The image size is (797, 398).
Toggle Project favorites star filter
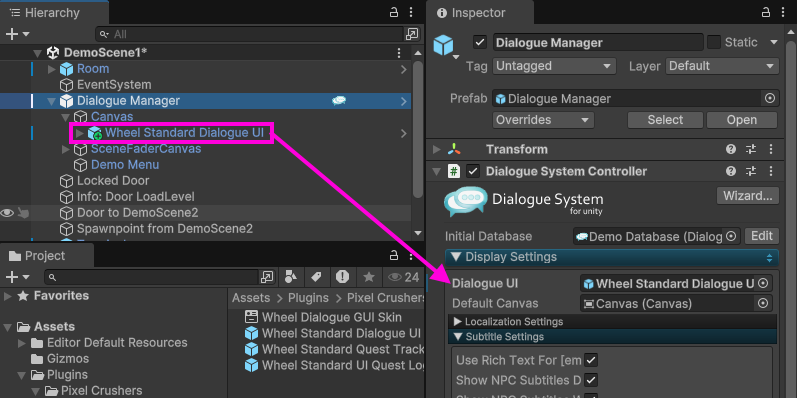point(369,277)
